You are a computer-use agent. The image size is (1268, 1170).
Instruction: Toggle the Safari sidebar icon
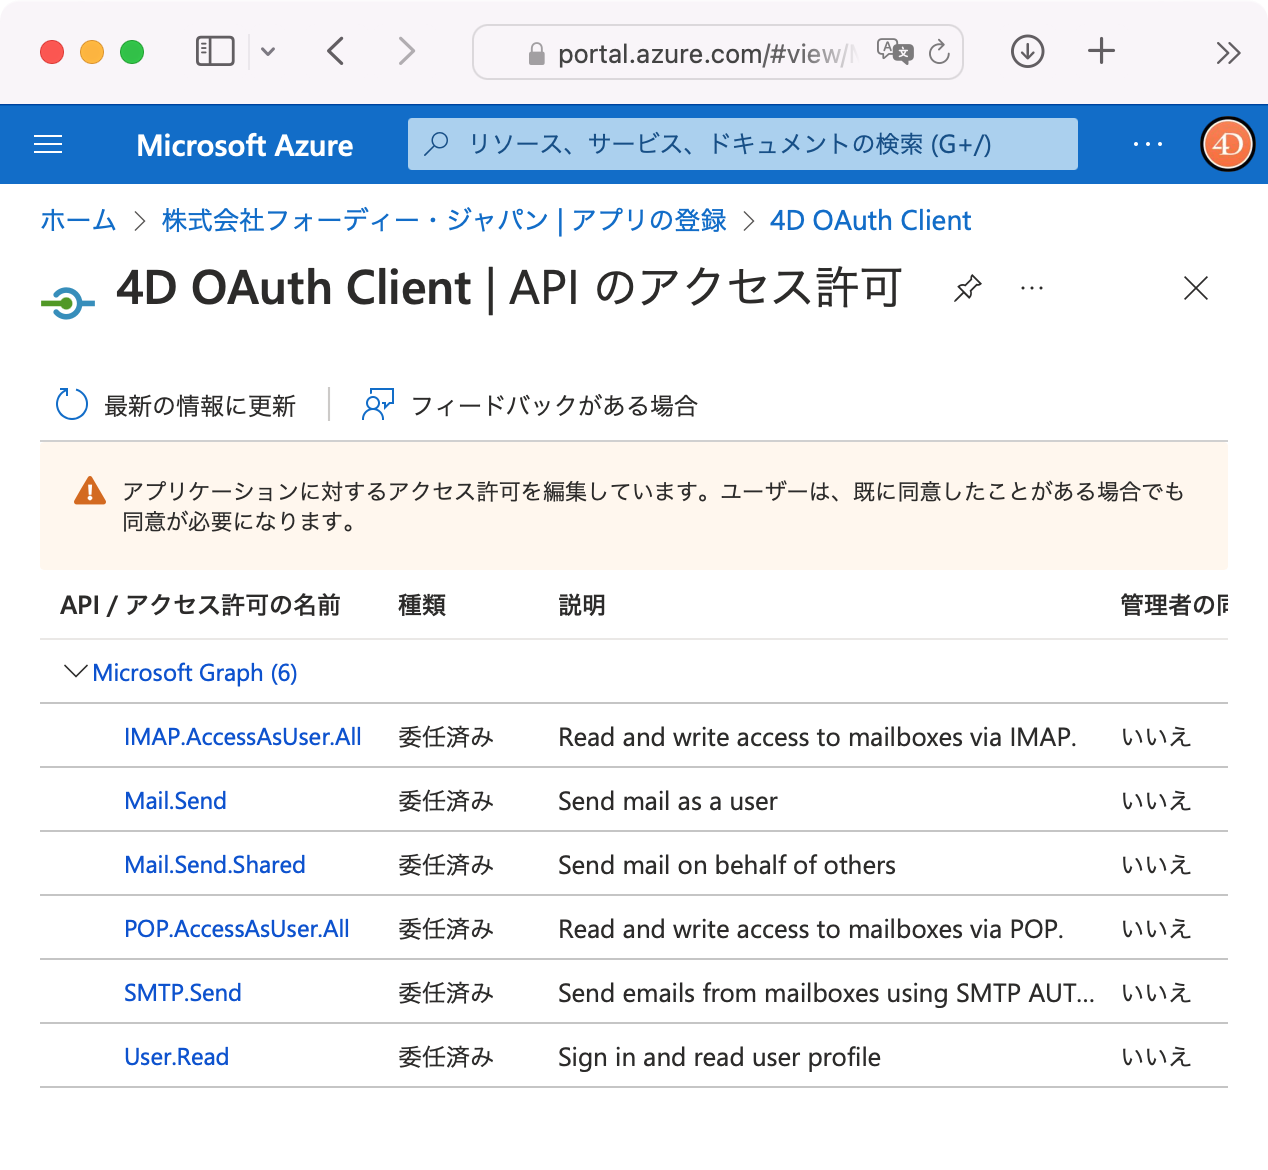coord(213,51)
